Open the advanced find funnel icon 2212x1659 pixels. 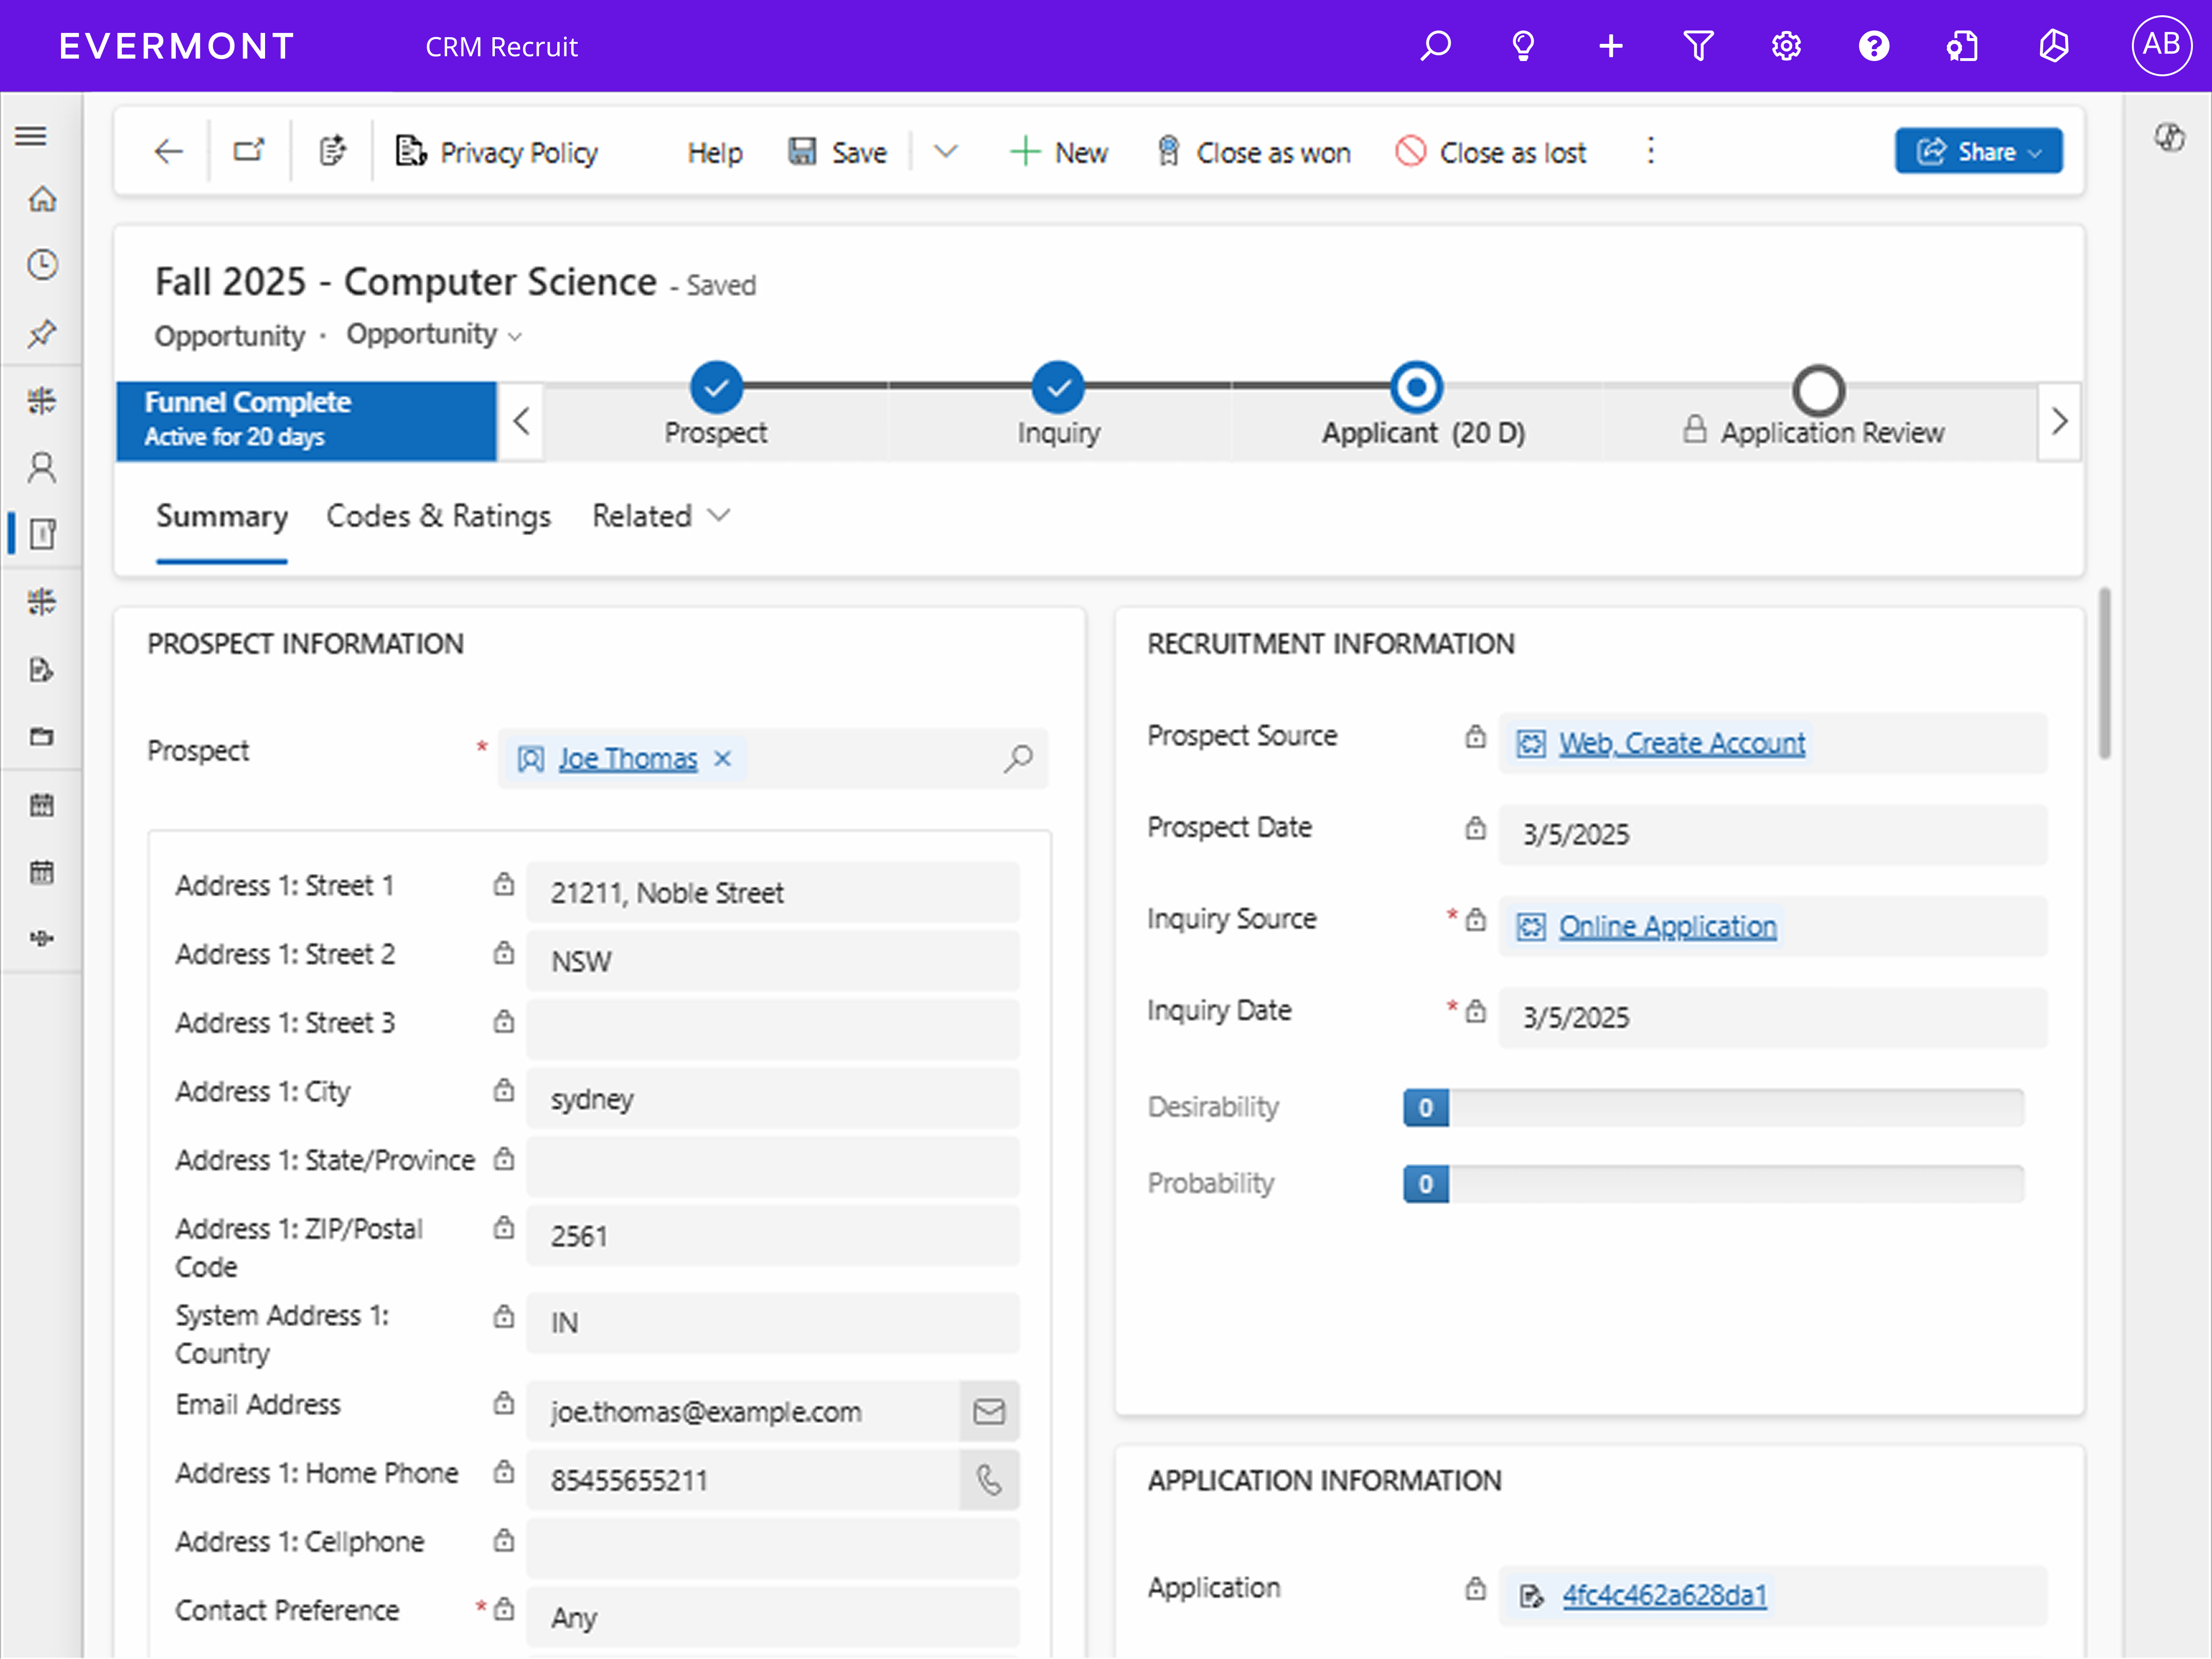coord(1698,46)
